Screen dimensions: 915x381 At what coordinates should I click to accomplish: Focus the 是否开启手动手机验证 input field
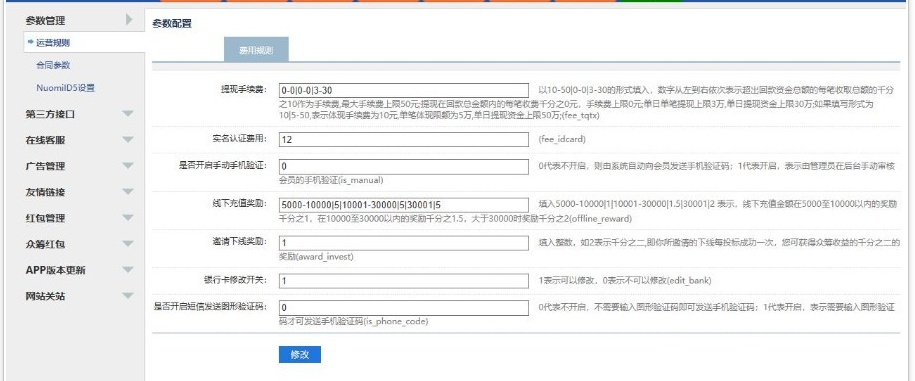click(x=404, y=166)
